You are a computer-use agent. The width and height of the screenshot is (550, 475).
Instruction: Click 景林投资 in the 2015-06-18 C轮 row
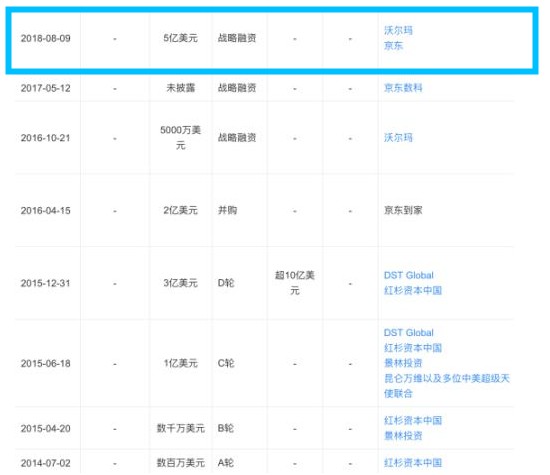point(403,363)
